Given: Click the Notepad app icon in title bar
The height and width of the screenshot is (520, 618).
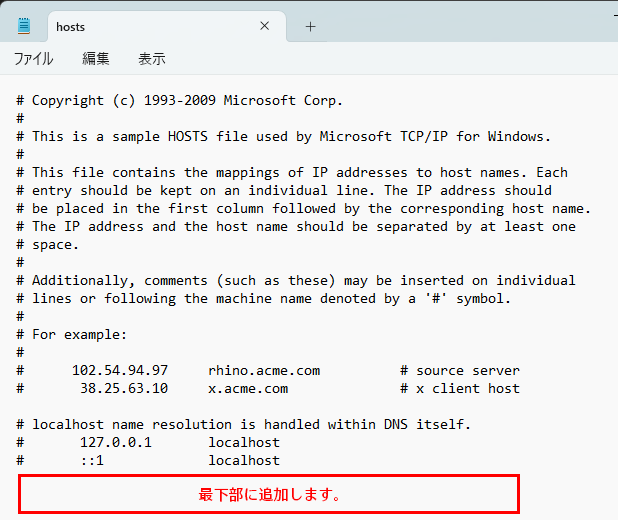Looking at the screenshot, I should 24,27.
